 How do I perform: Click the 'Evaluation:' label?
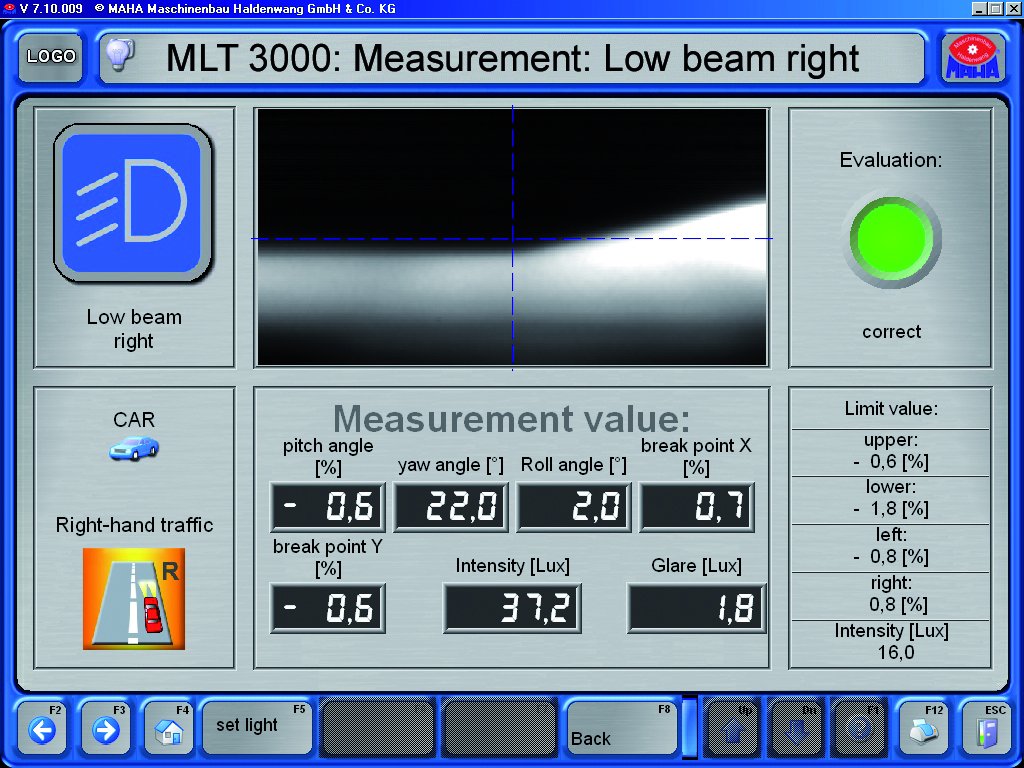(x=891, y=160)
